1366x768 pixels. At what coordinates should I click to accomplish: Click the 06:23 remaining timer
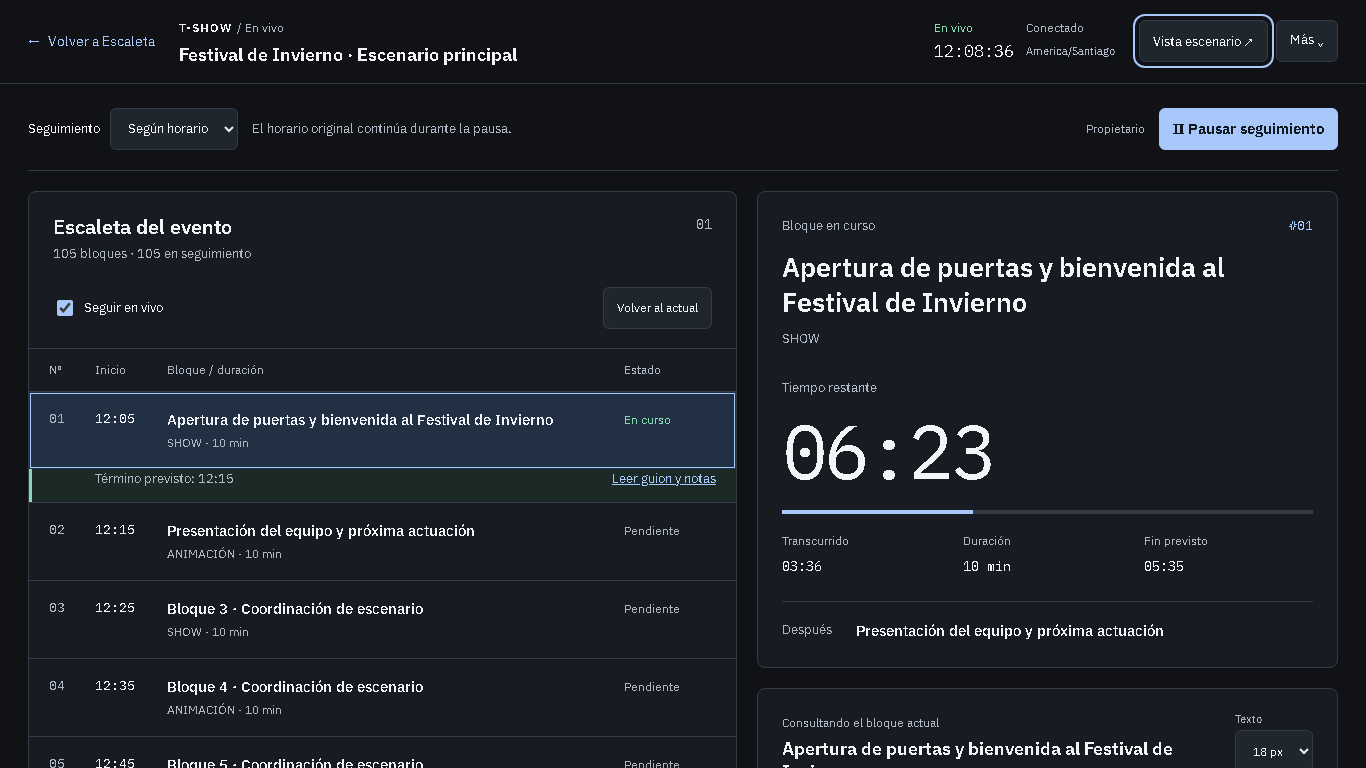(x=888, y=454)
